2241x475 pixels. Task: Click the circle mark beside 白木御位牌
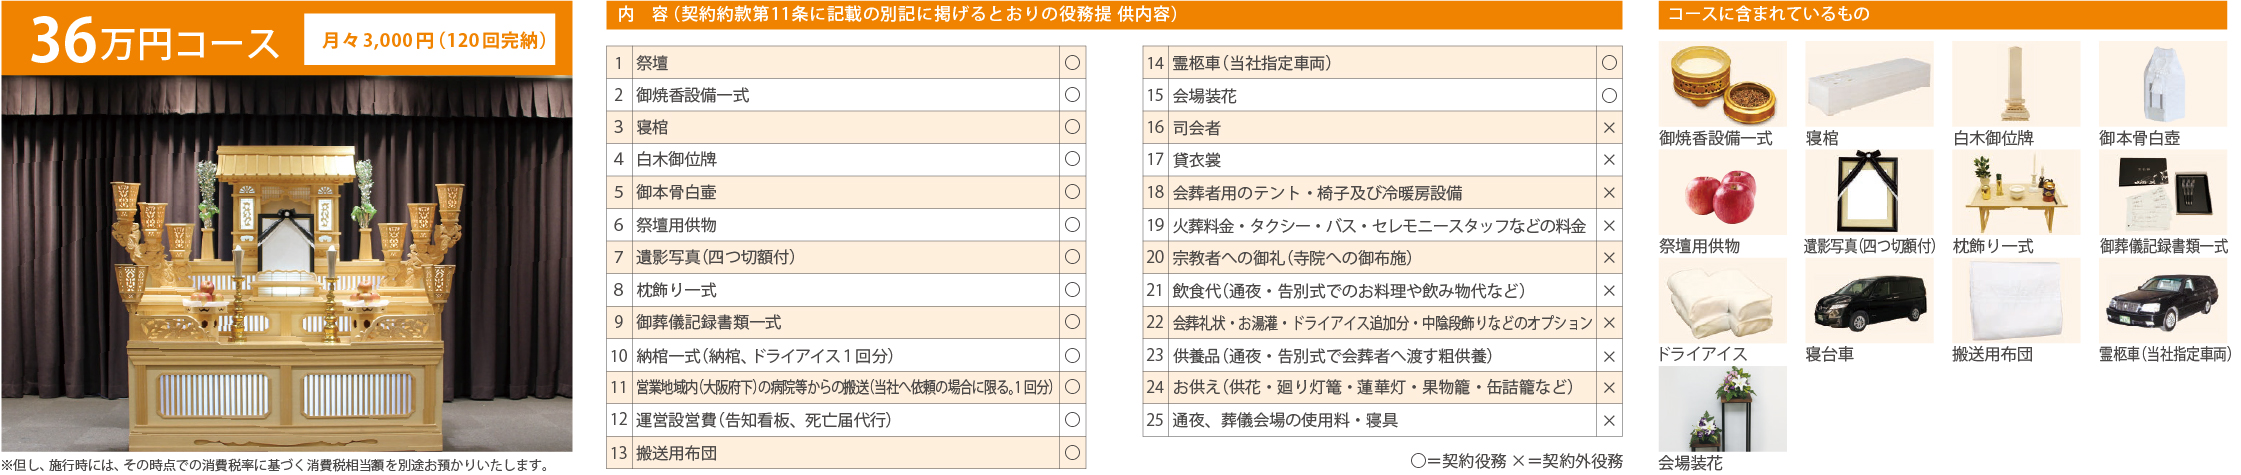1072,159
